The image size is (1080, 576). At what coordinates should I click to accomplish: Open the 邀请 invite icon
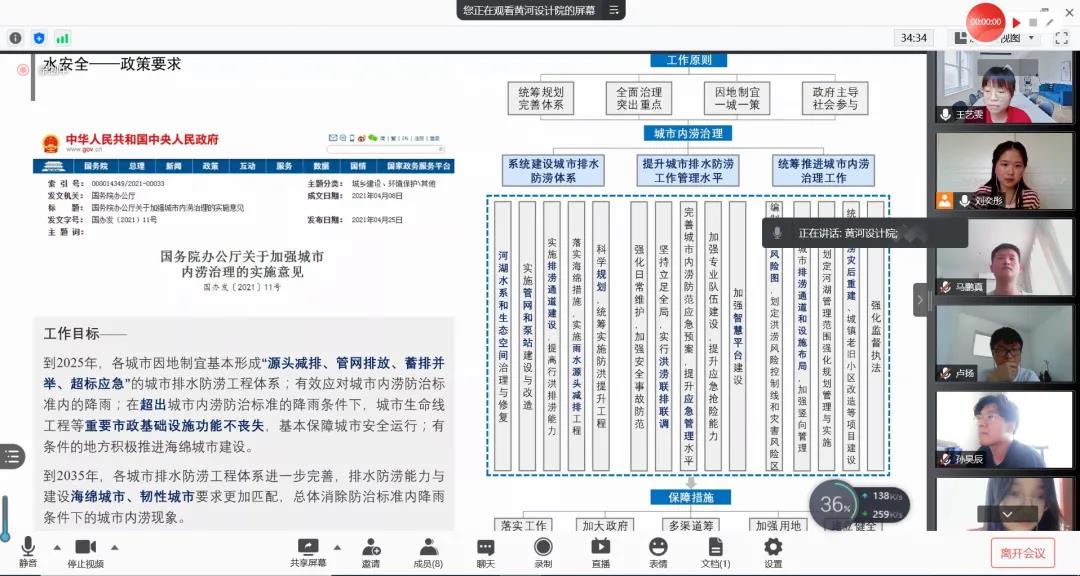[371, 552]
